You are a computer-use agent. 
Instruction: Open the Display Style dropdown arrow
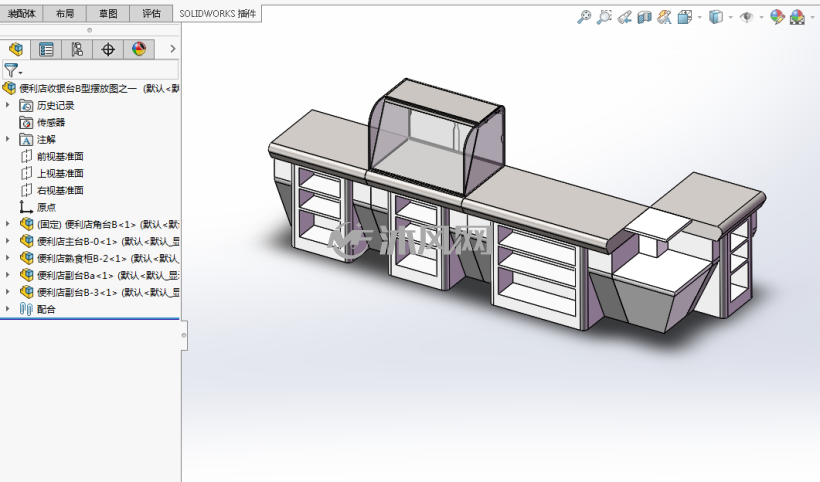click(731, 17)
